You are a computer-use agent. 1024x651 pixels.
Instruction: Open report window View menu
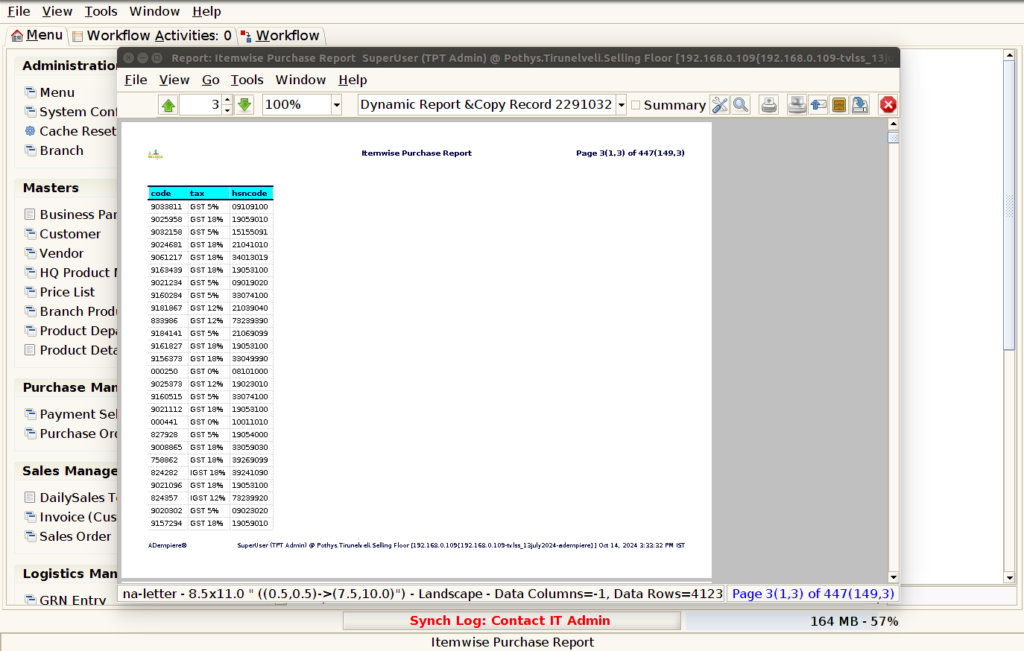tap(174, 80)
